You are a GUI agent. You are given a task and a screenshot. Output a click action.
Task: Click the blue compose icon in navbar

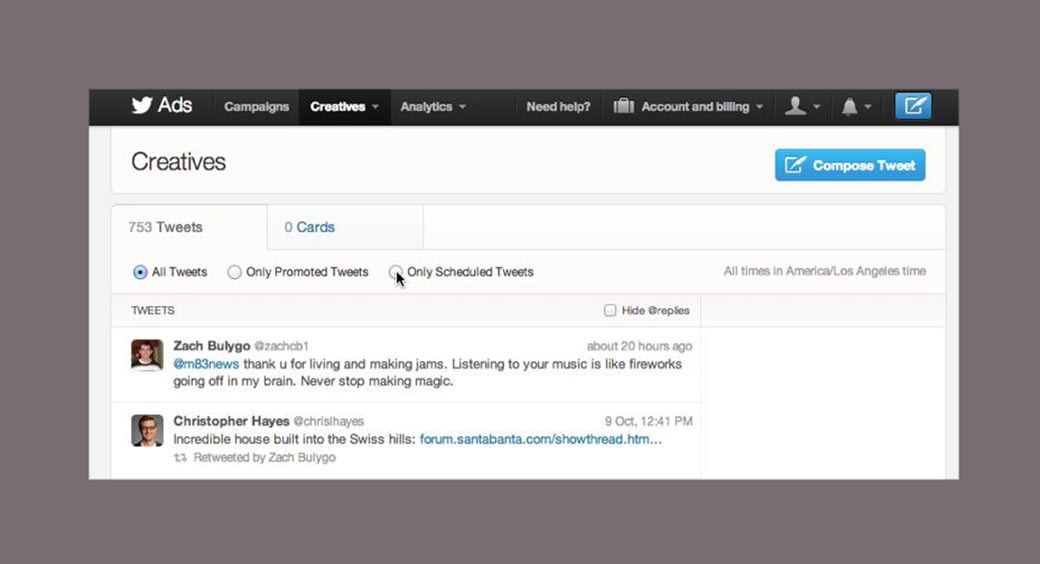(x=912, y=106)
